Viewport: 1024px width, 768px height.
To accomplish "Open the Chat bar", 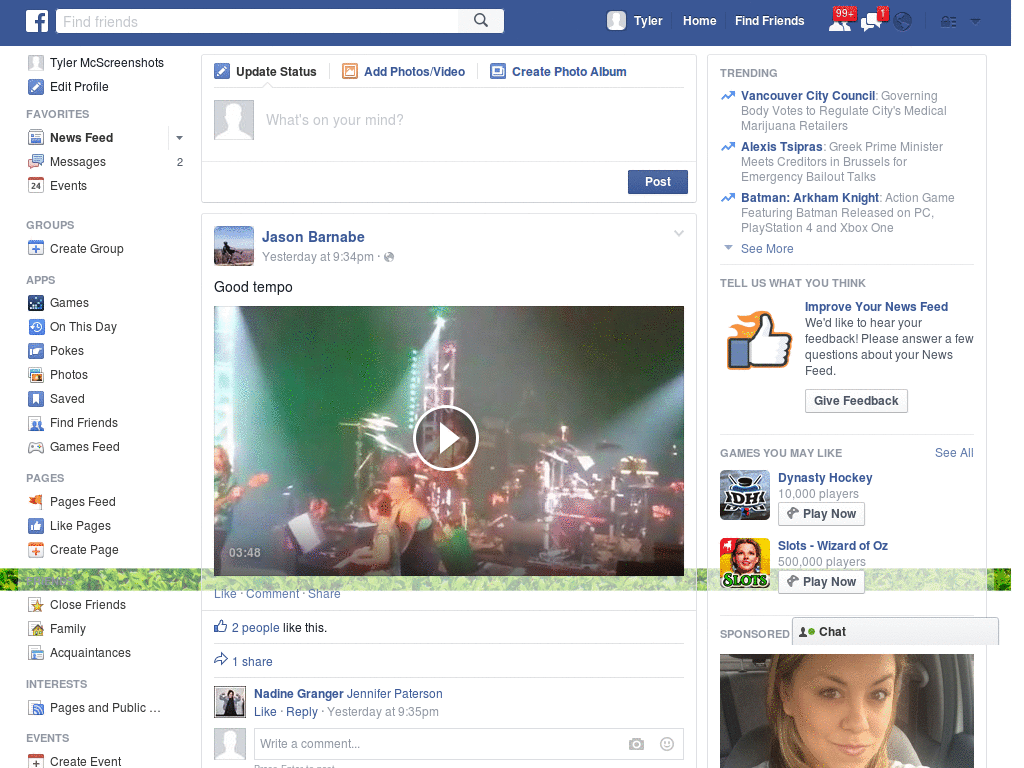I will (x=895, y=632).
